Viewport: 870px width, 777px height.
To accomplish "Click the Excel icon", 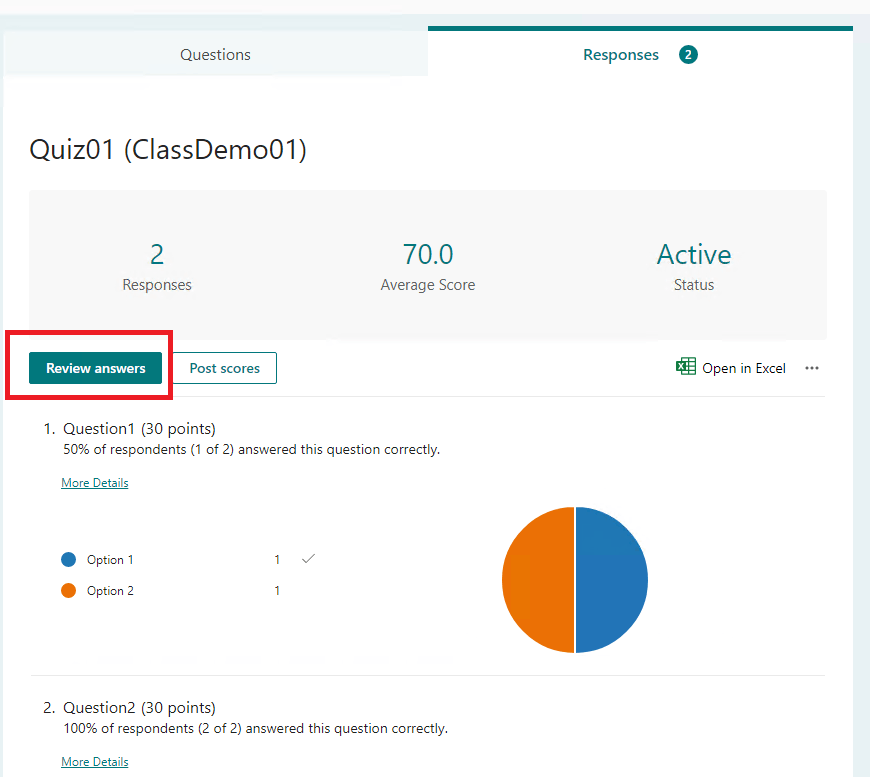I will point(686,366).
